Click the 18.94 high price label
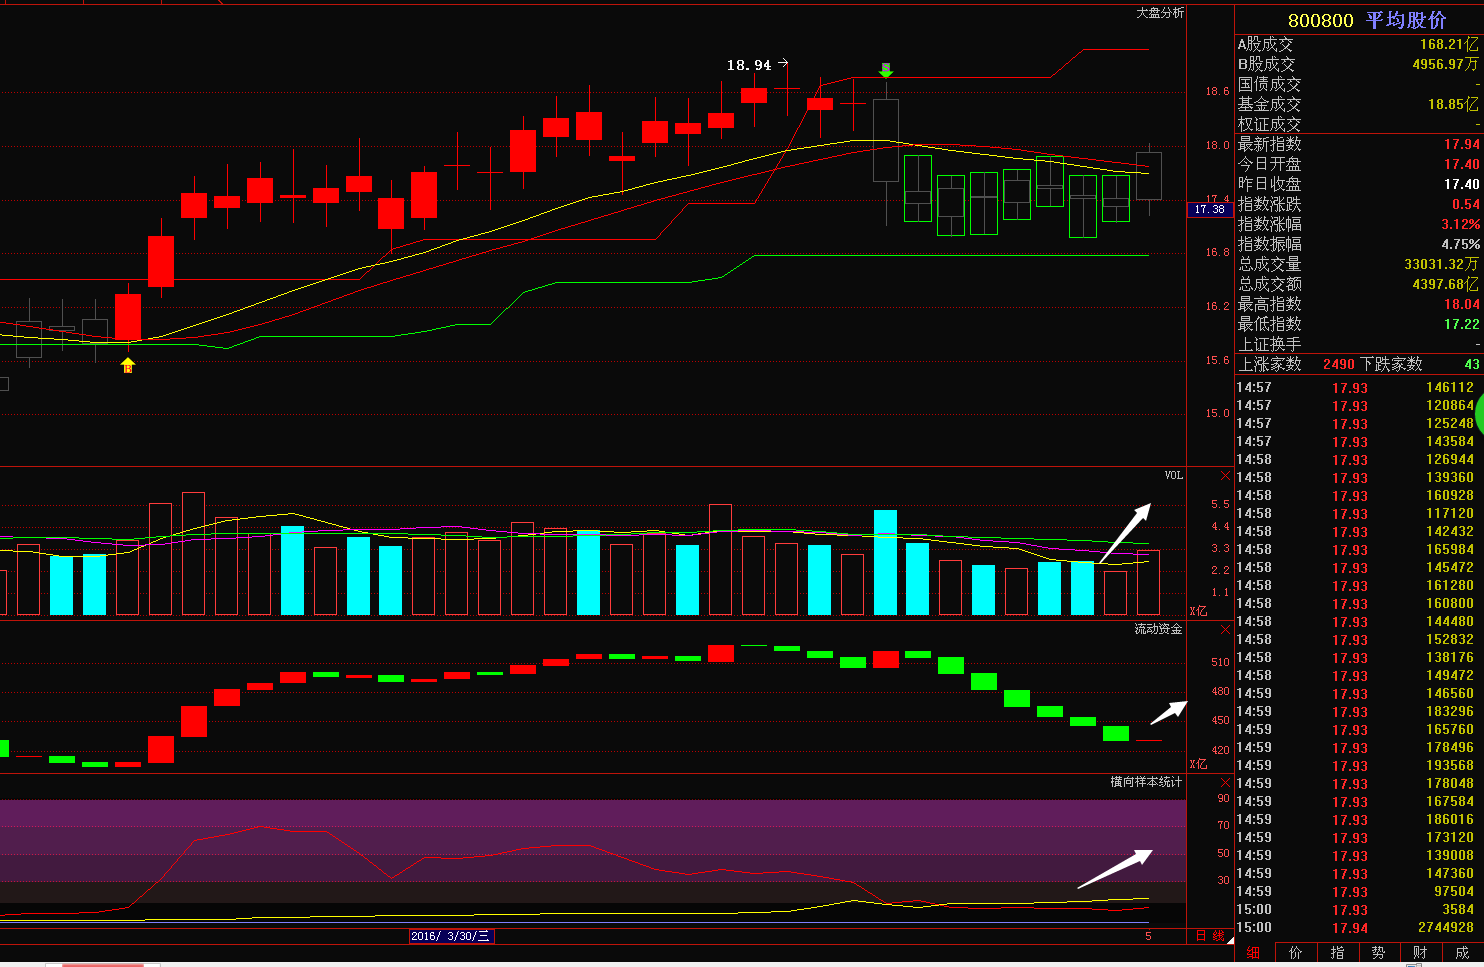Screen dimensions: 1484x967 coord(749,65)
